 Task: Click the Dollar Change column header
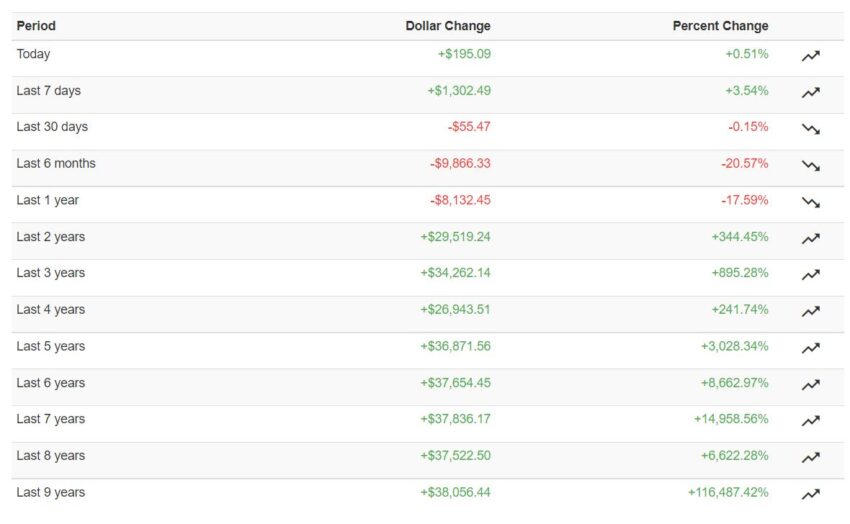(x=448, y=26)
